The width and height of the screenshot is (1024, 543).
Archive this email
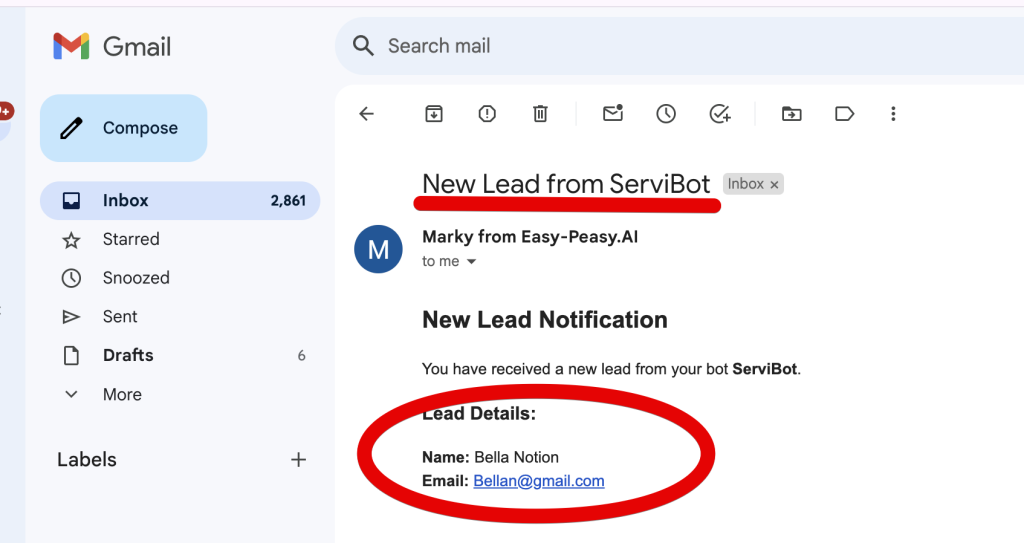pyautogui.click(x=434, y=114)
